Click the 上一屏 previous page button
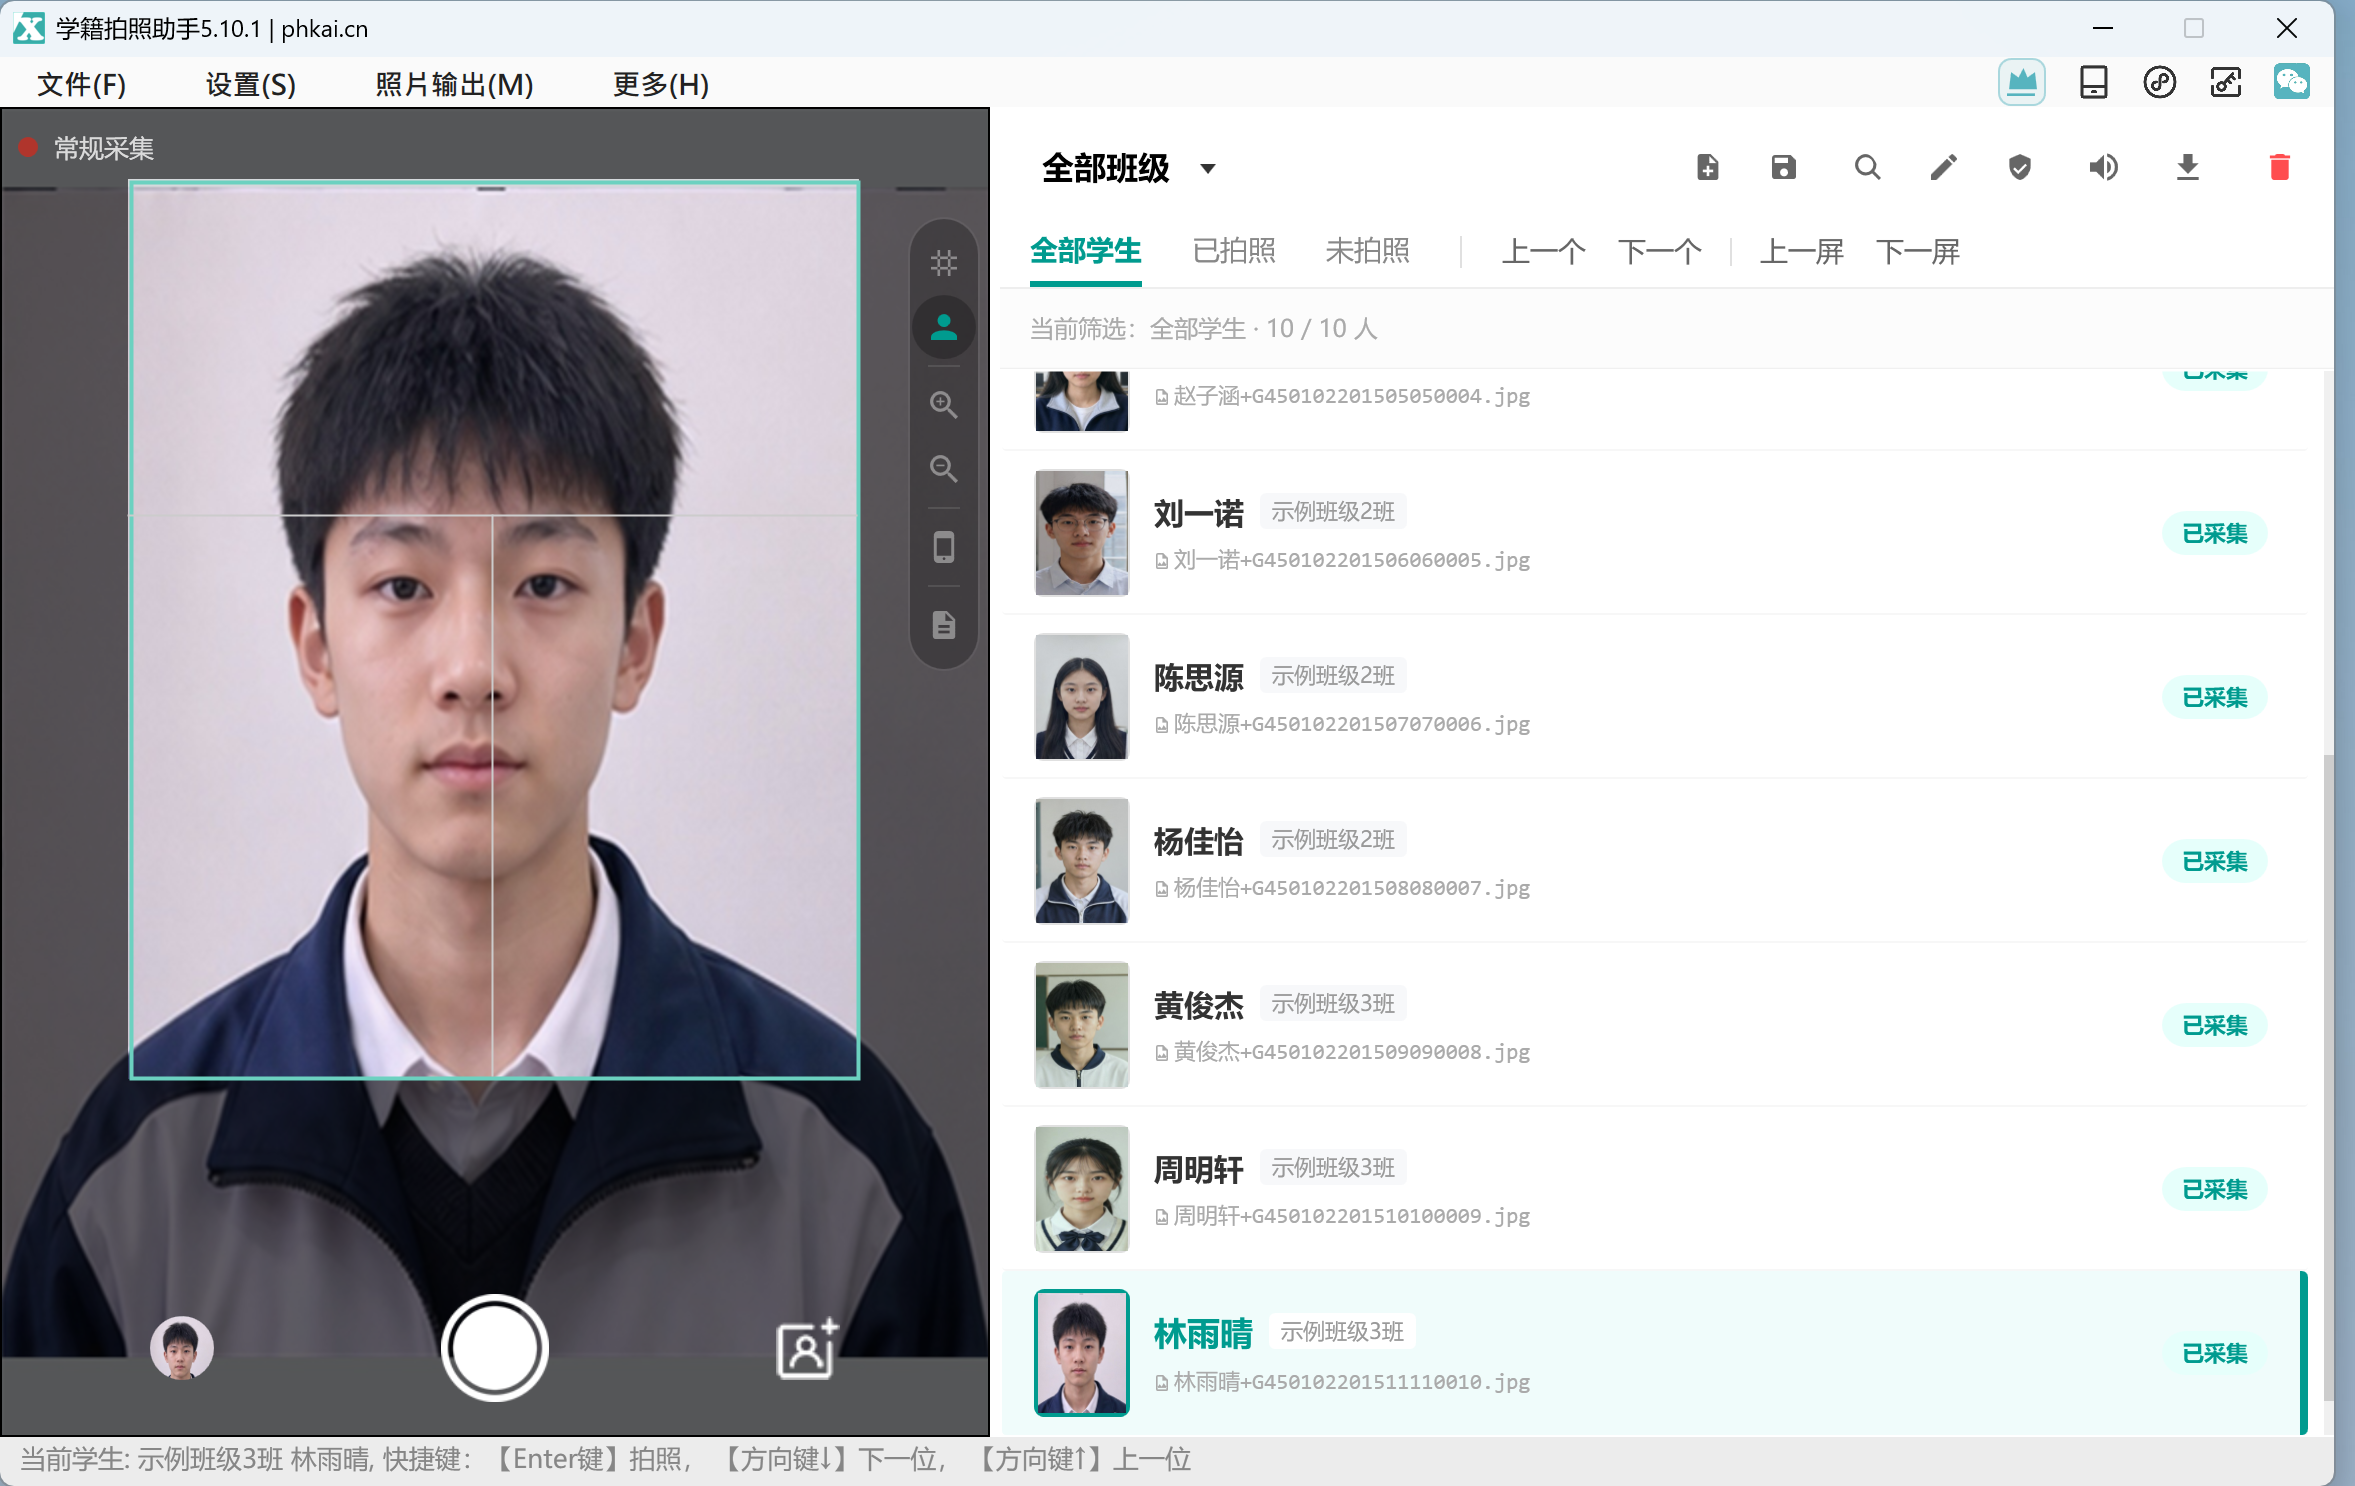 [1801, 251]
